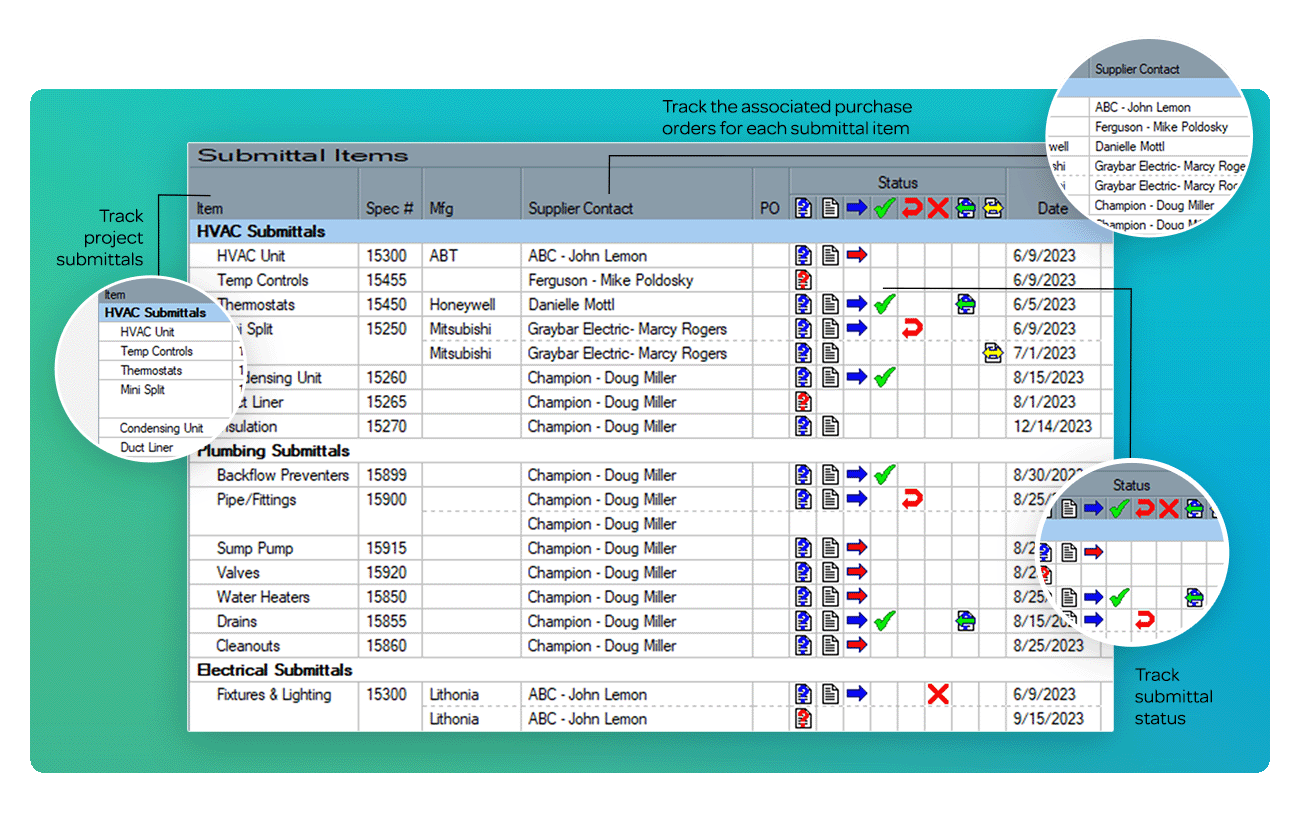
Task: Click the green transmittal icon on the Thermostats row
Action: [966, 304]
